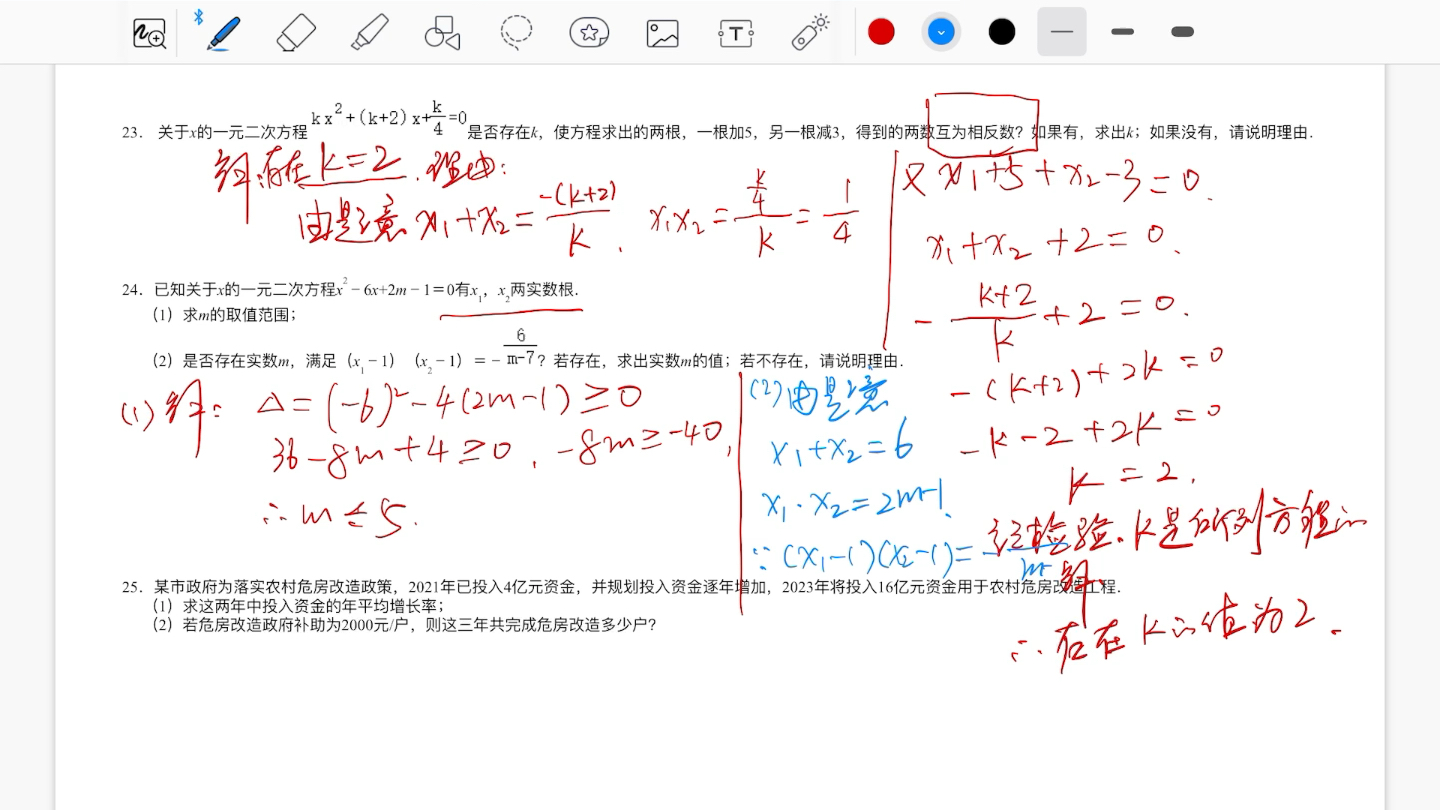Select the lasso selection tool
This screenshot has width=1440, height=810.
click(516, 33)
